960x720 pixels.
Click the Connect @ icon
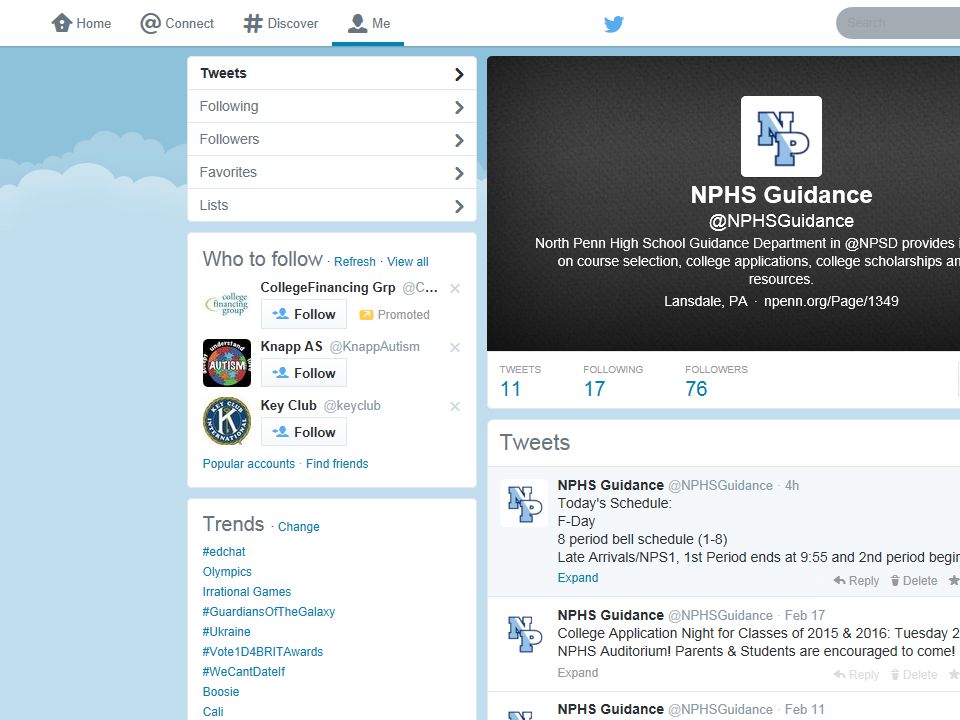[x=150, y=23]
